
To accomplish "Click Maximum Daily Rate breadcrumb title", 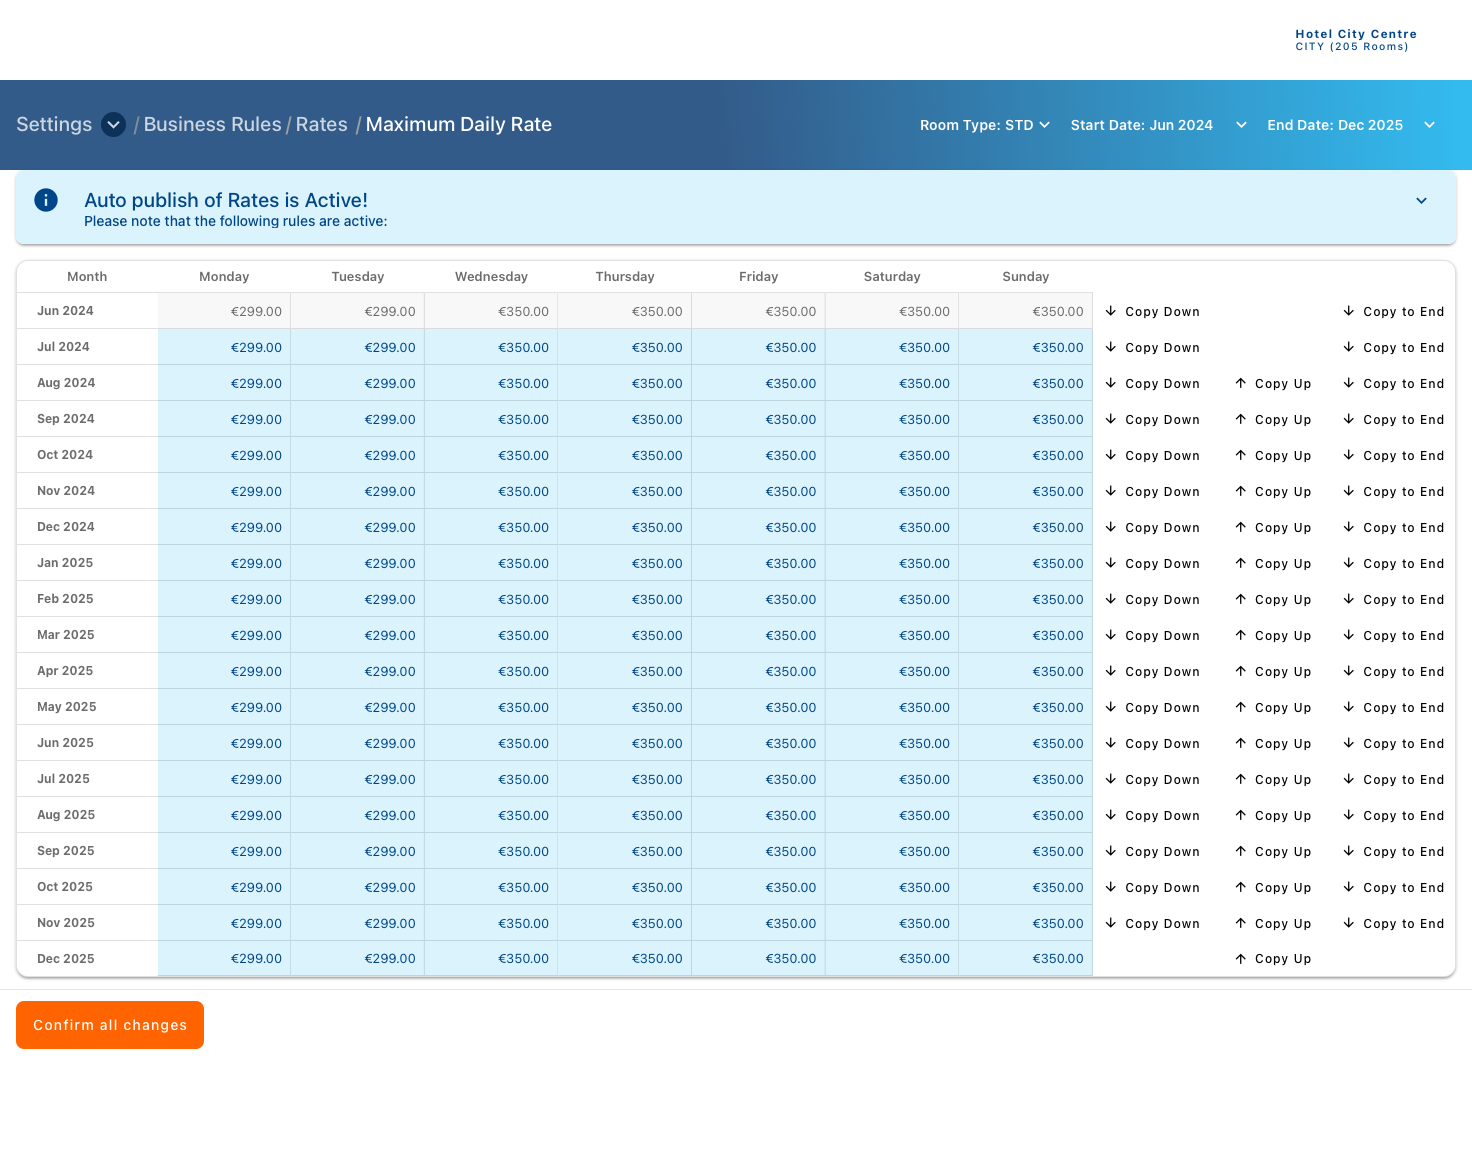I will click(x=458, y=125).
